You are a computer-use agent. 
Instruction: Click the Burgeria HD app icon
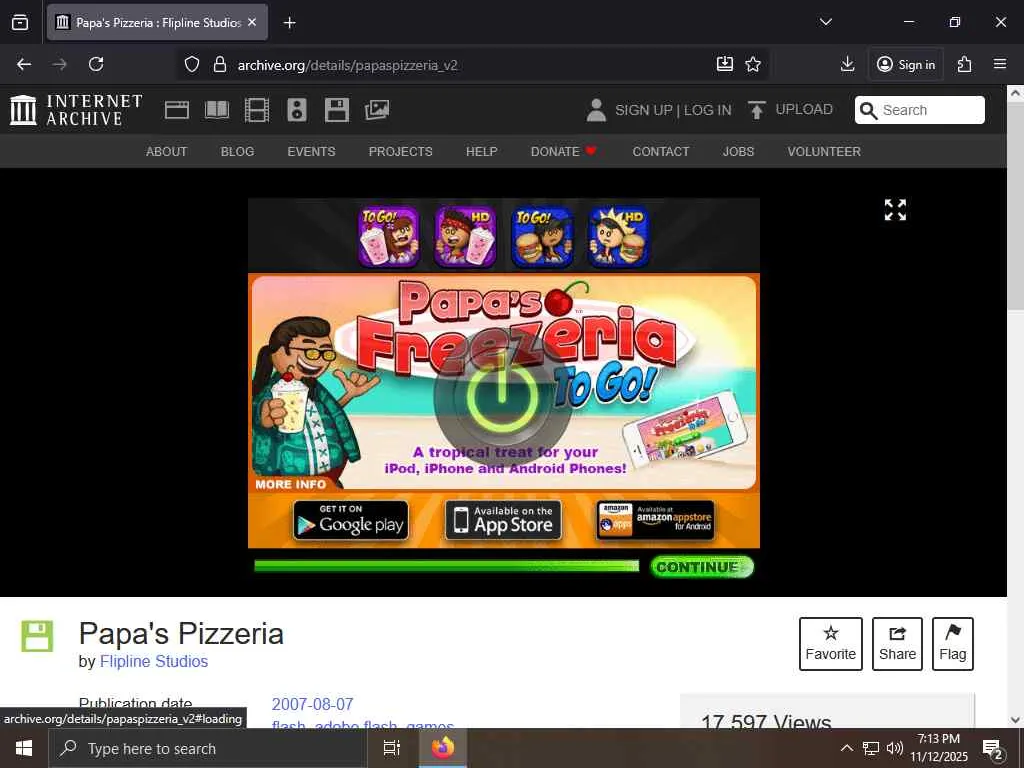pyautogui.click(x=618, y=236)
